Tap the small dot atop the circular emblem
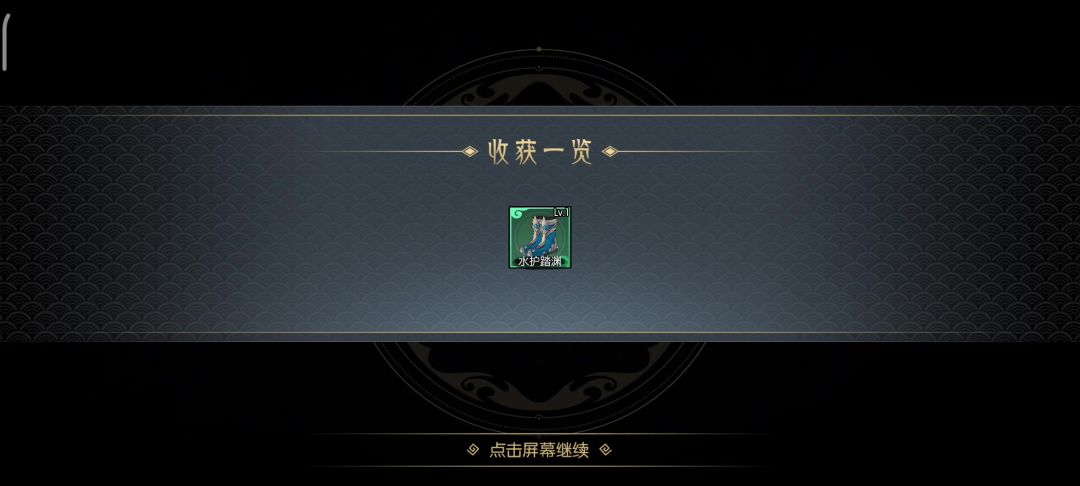The width and height of the screenshot is (1080, 486). tap(539, 50)
